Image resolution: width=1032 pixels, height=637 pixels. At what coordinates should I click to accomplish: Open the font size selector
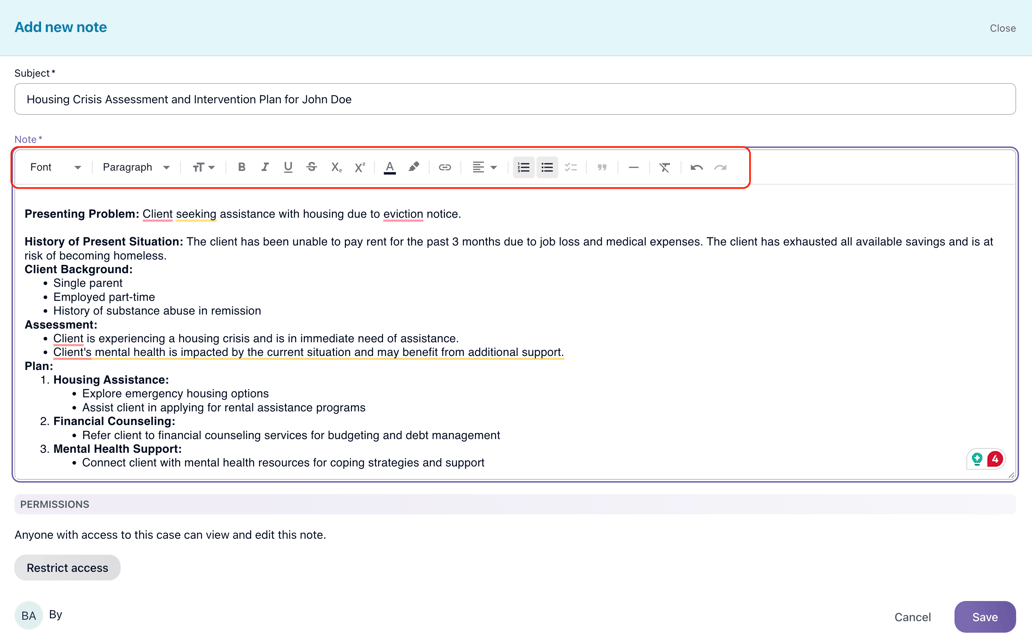[x=203, y=167]
